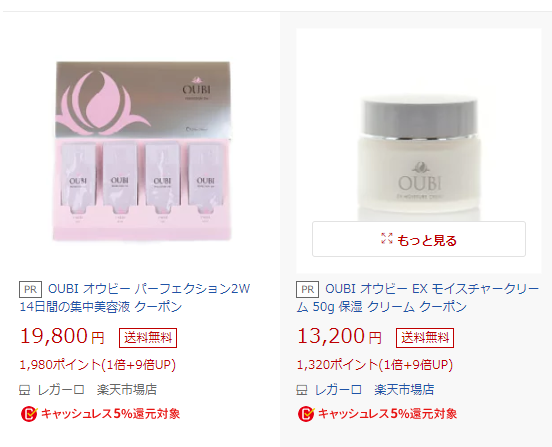Open the OUBI パーフェクション2W product title link
Image resolution: width=552 pixels, height=447 pixels.
coord(134,298)
